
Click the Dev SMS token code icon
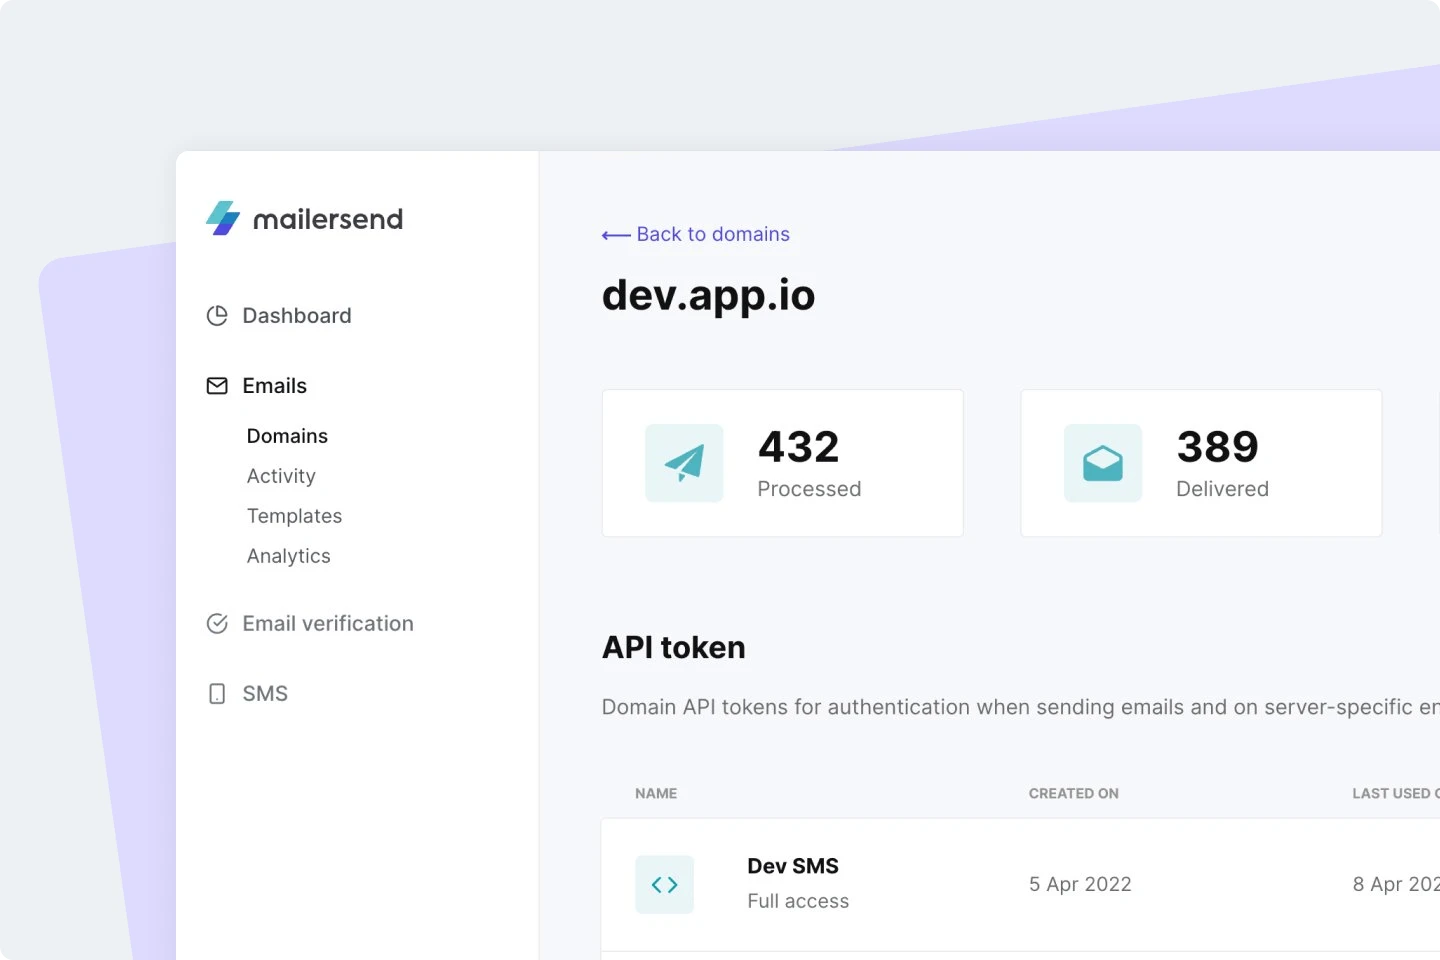click(x=664, y=884)
